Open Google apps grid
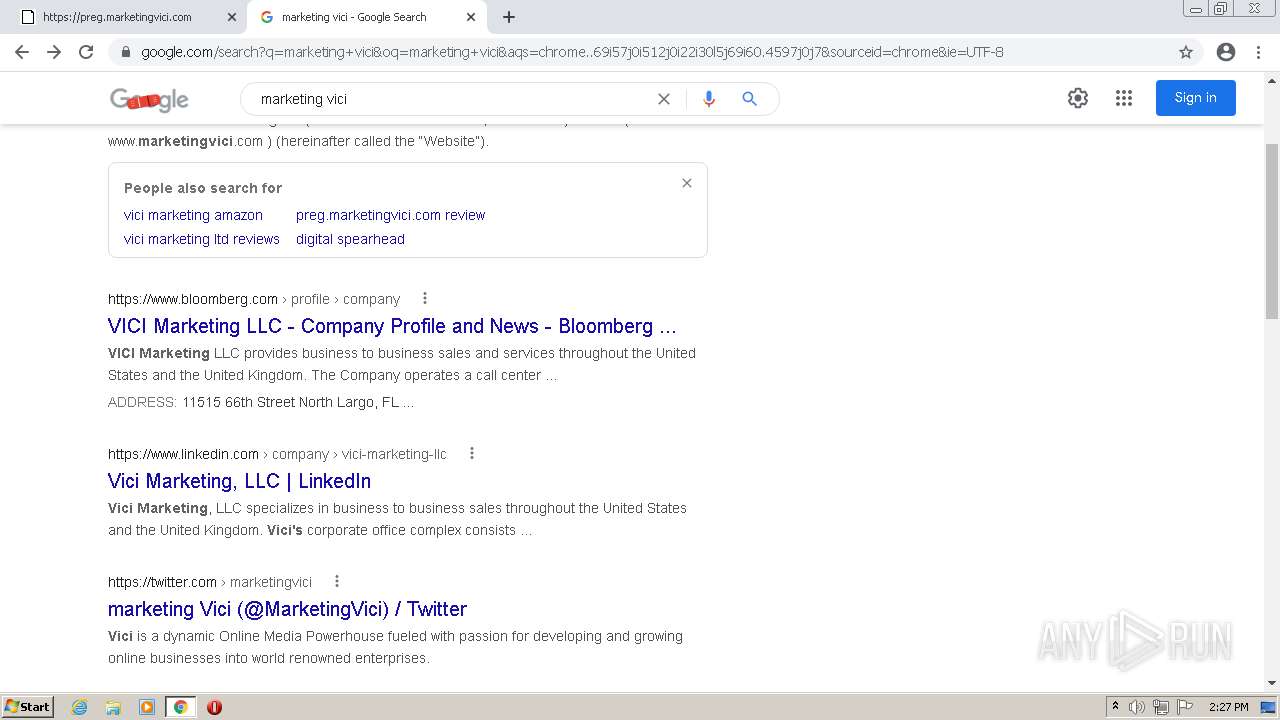This screenshot has height=720, width=1280. 1124,98
